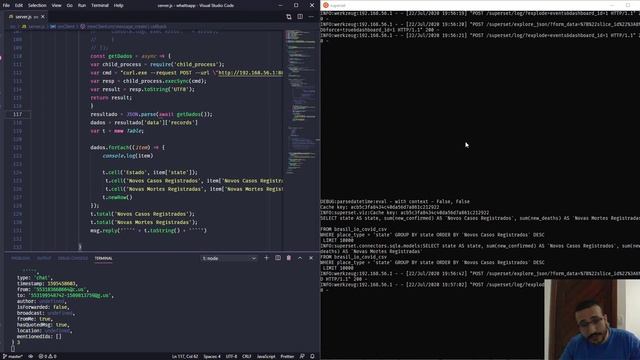Image resolution: width=640 pixels, height=360 pixels.
Task: Switch to the Debug Console panel tab
Action: coord(73,258)
